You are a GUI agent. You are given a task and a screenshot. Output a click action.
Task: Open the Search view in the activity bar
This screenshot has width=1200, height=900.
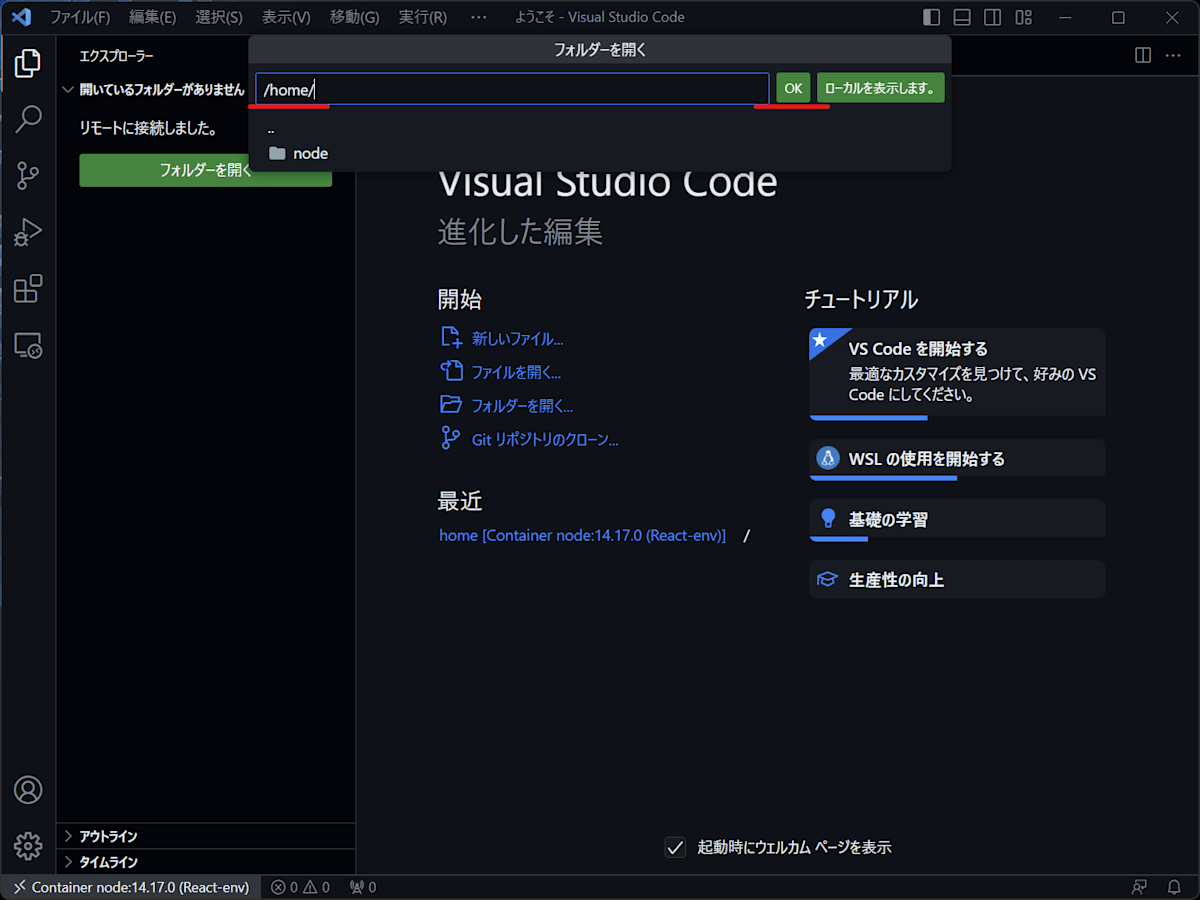tap(27, 119)
